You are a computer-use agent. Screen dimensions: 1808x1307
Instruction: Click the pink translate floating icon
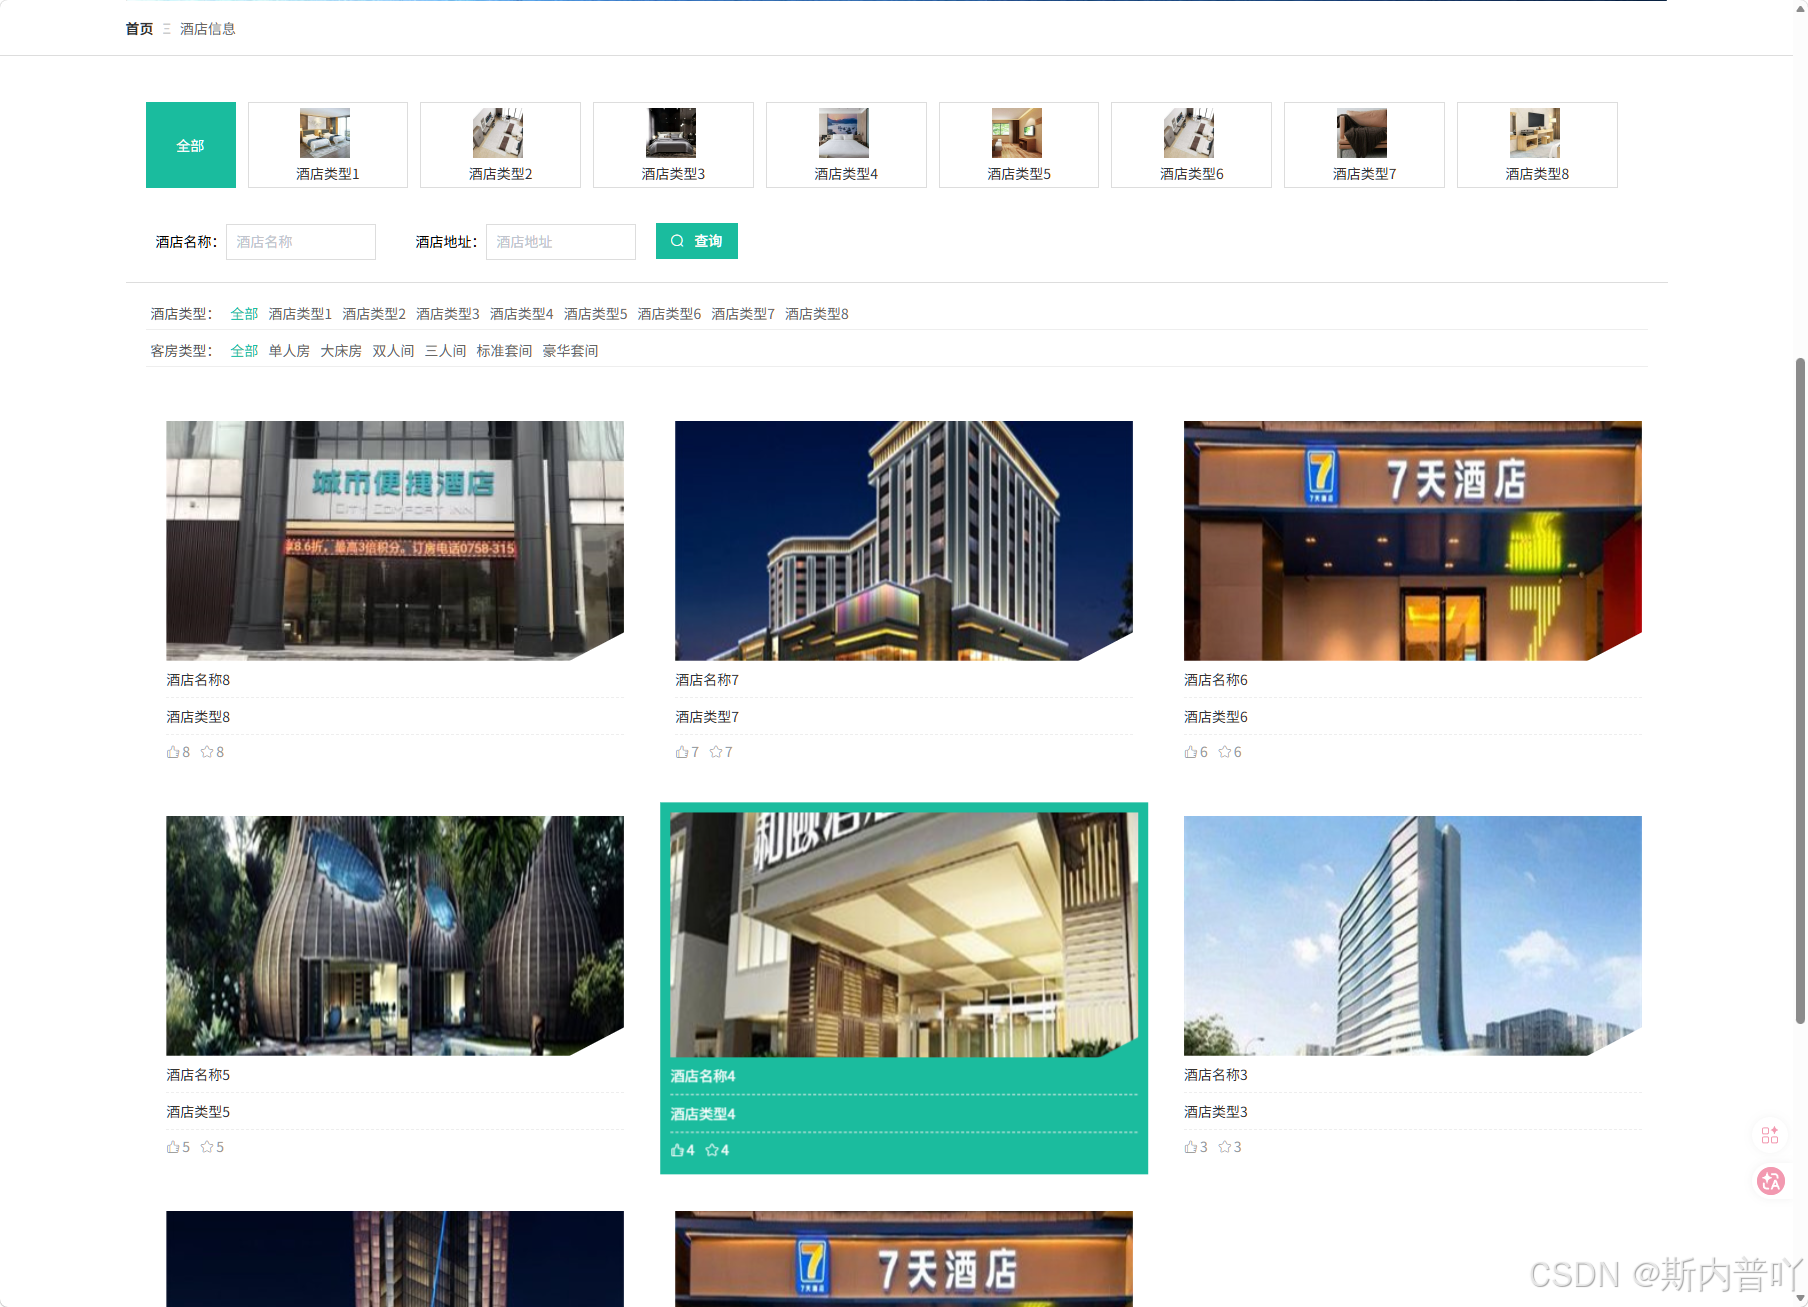(1771, 1181)
